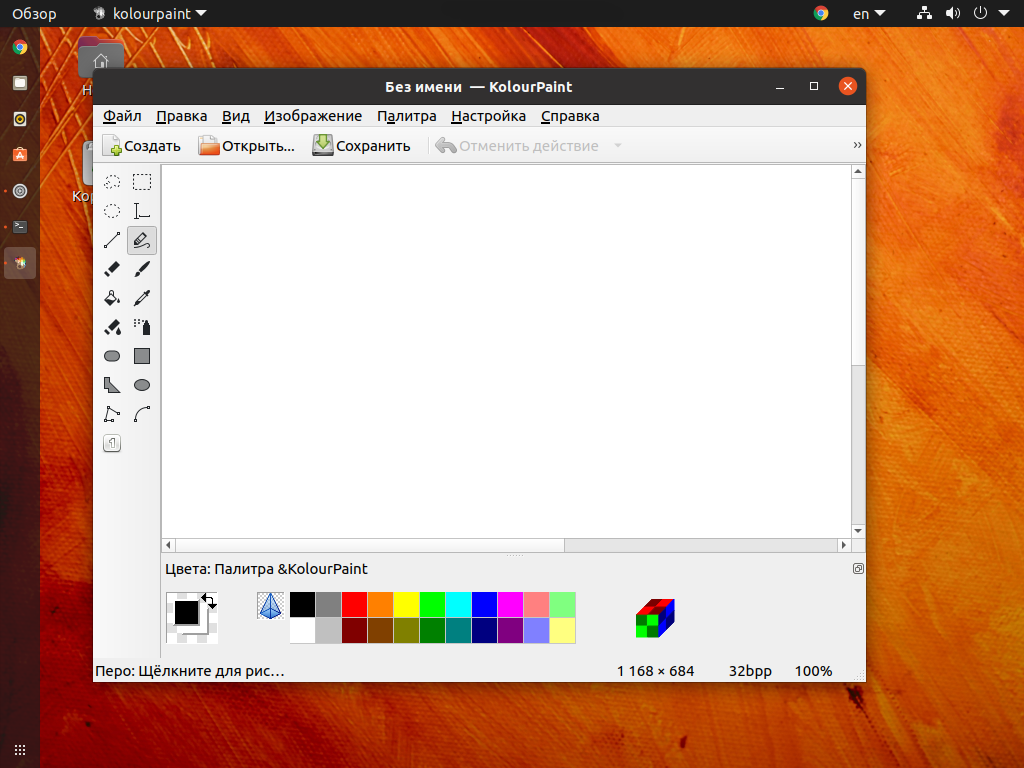Click Обзор in the top bar
Screen dimensions: 1024x768
pyautogui.click(x=34, y=14)
